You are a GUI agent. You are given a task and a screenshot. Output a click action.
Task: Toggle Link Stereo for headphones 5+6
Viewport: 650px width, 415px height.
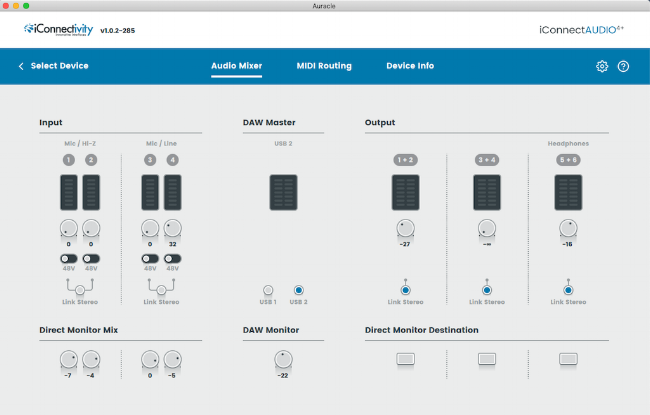pos(568,290)
